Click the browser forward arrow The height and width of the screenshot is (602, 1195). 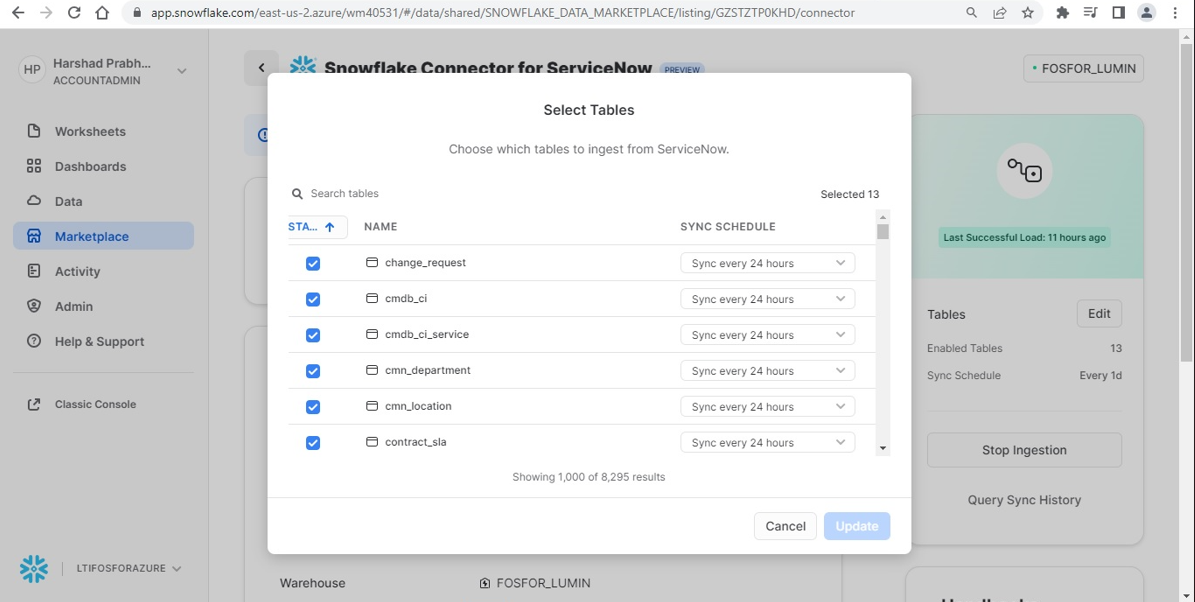click(x=46, y=13)
